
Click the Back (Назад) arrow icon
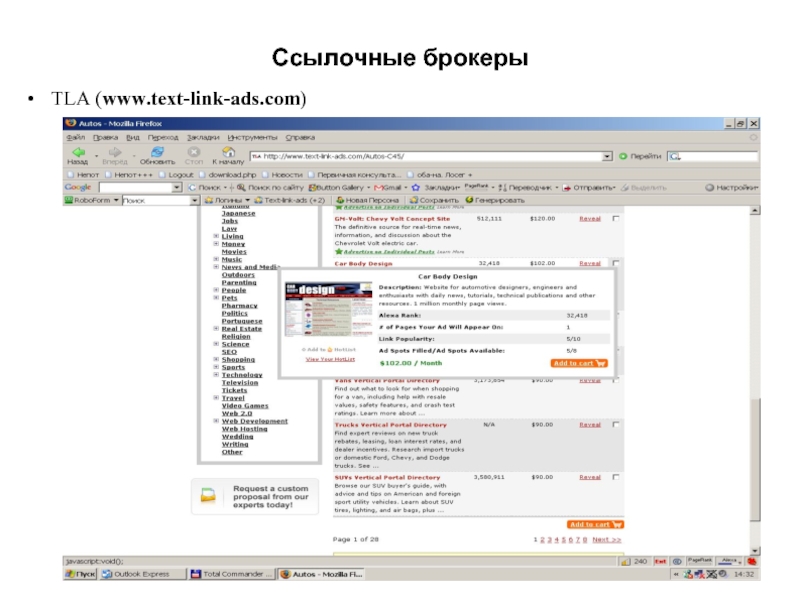(78, 152)
